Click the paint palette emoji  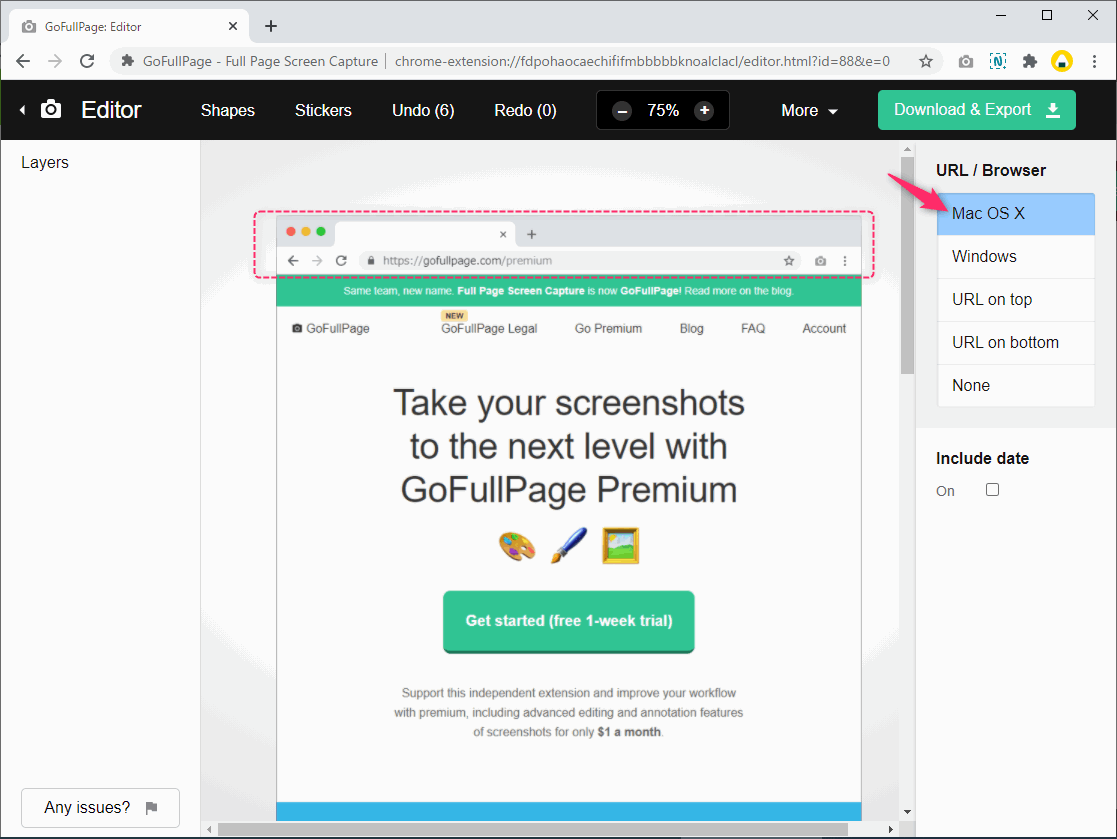(x=517, y=546)
